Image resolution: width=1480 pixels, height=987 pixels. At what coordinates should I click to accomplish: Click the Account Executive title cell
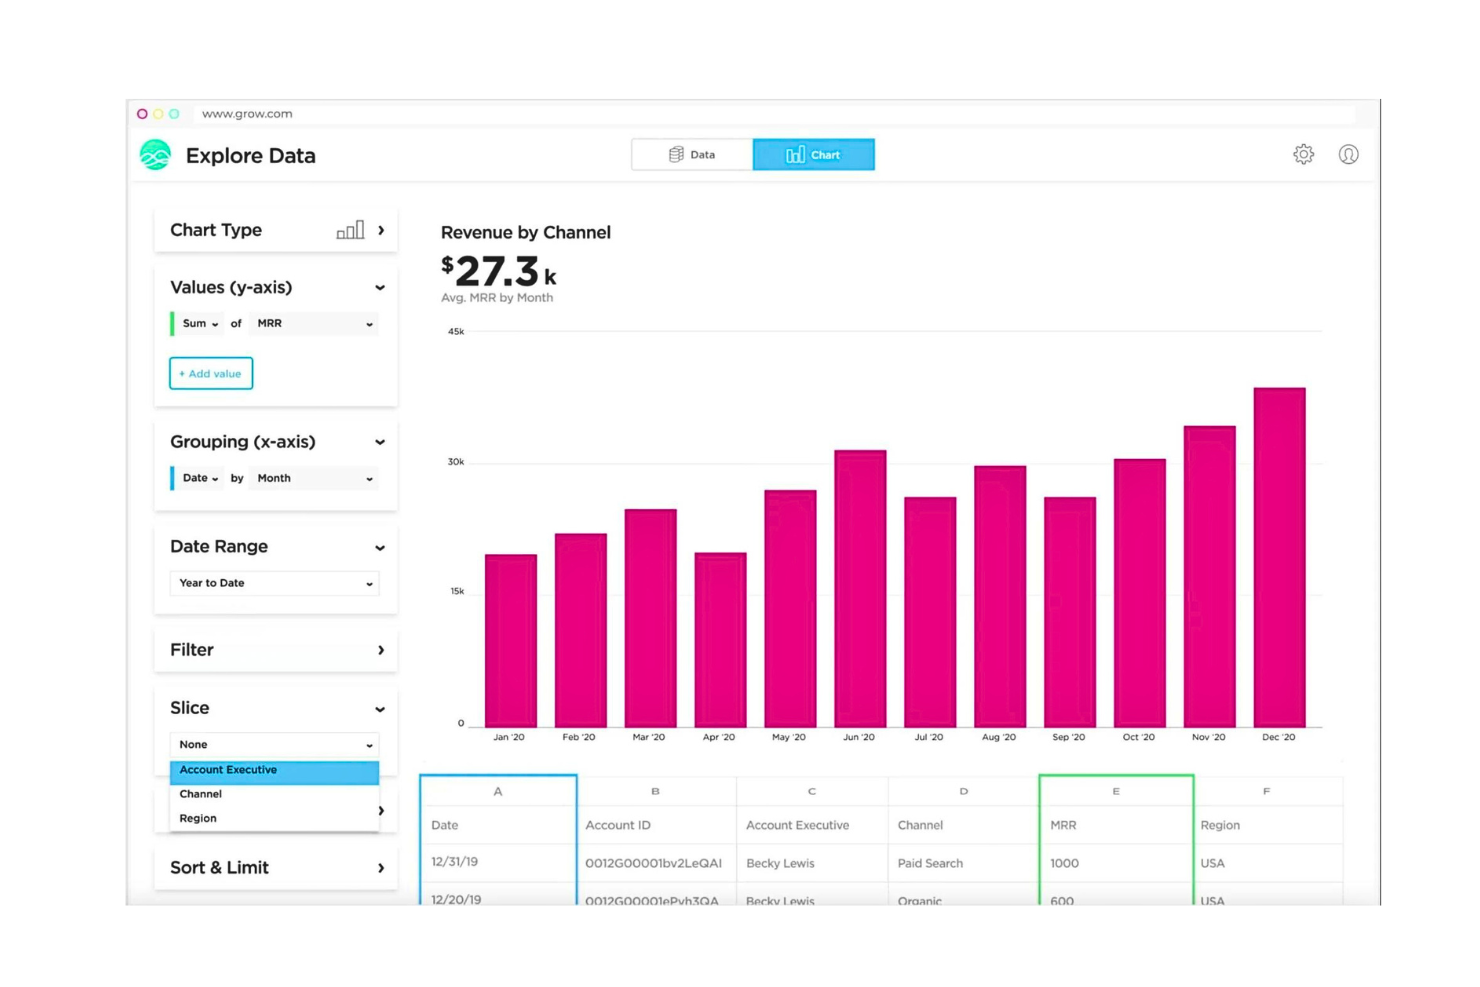pos(812,825)
